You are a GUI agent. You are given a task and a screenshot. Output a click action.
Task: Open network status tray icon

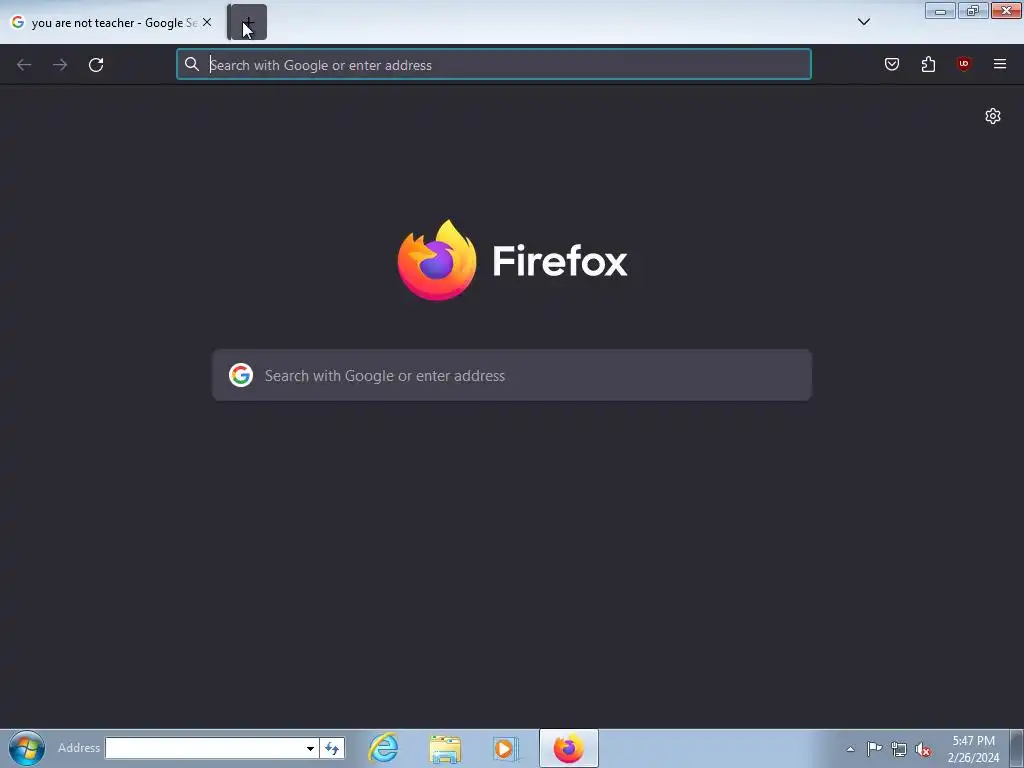tap(899, 749)
